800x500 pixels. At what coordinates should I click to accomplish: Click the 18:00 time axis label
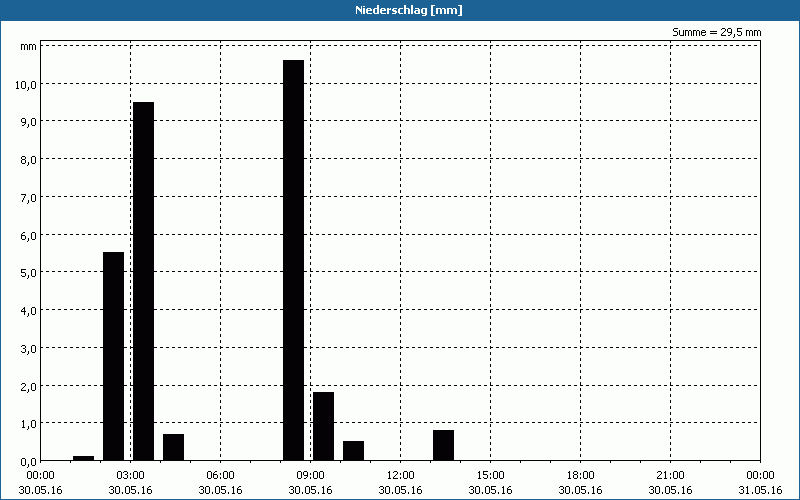(x=581, y=476)
